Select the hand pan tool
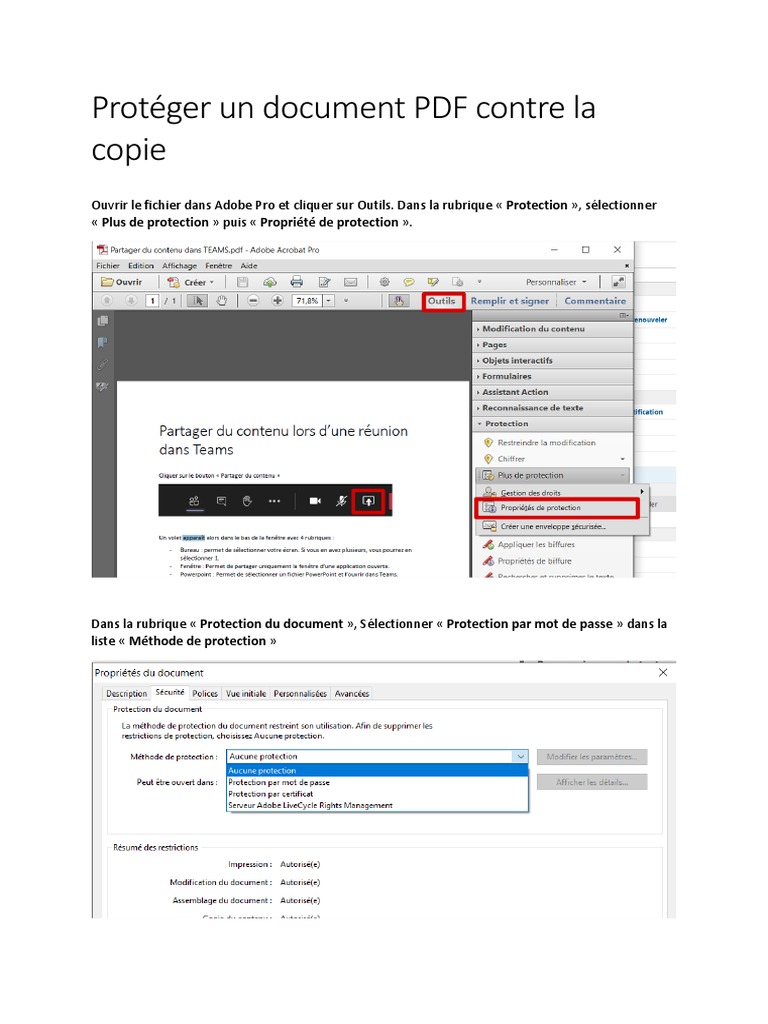The width and height of the screenshot is (768, 1024). (222, 300)
